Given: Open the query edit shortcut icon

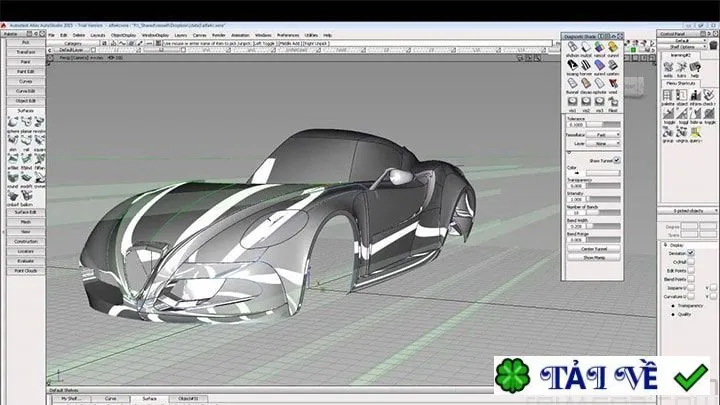Looking at the screenshot, I should pyautogui.click(x=696, y=133).
